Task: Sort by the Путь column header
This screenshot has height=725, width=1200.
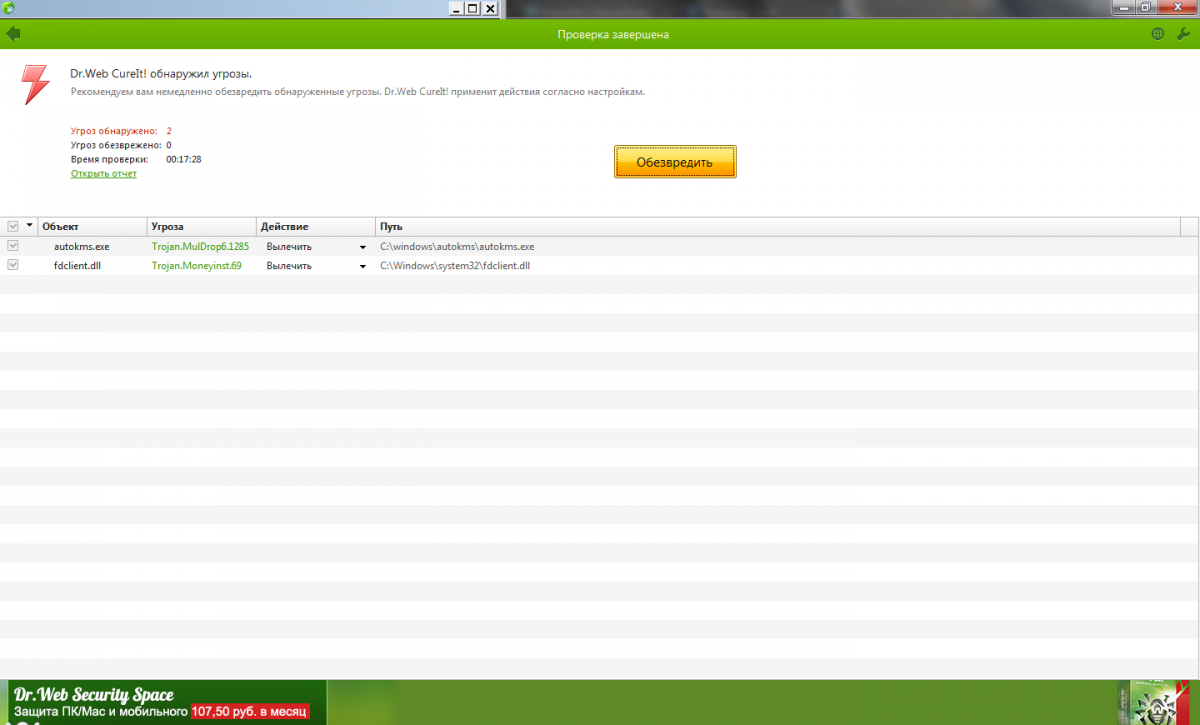Action: tap(778, 227)
